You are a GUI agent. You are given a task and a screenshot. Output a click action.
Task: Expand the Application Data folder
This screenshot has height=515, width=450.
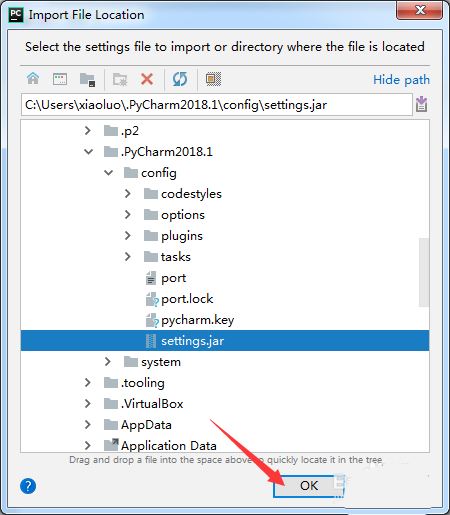tap(88, 445)
